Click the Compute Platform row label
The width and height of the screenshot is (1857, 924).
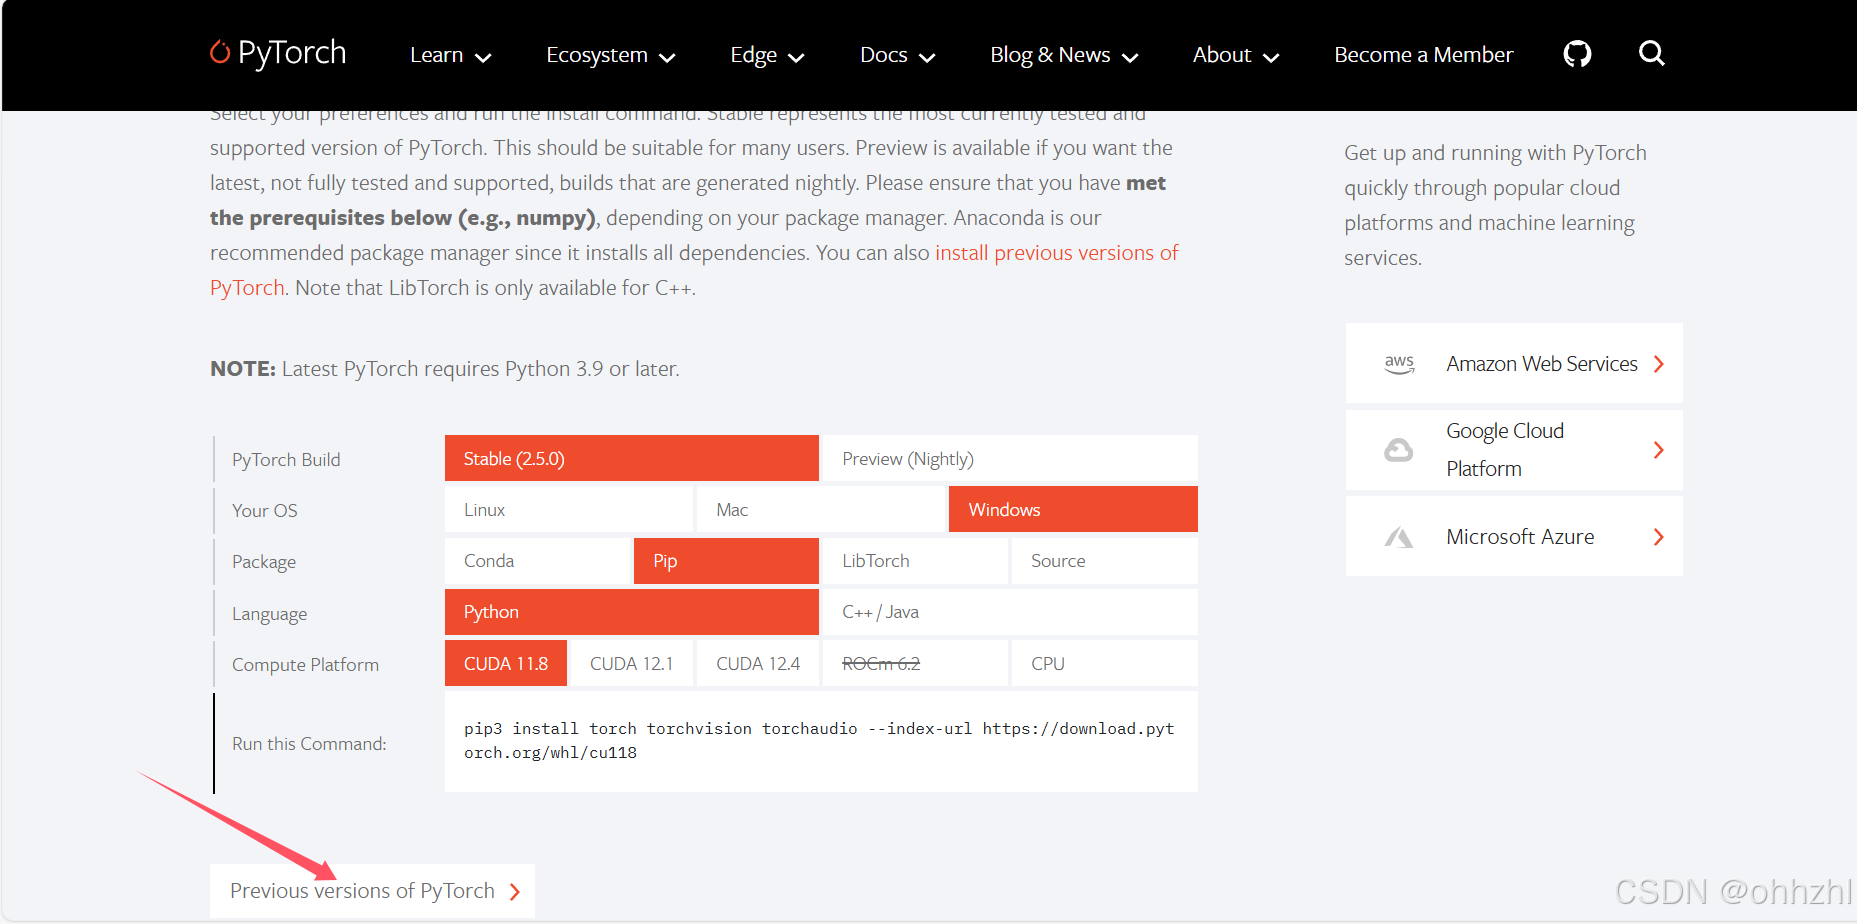click(305, 665)
